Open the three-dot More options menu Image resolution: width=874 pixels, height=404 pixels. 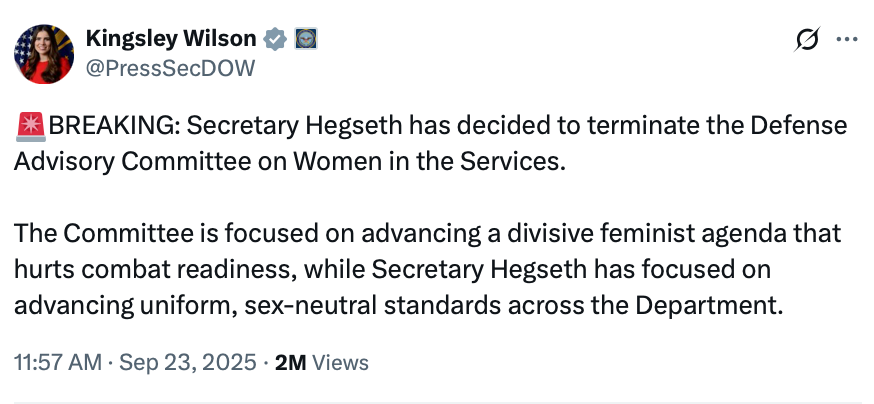(x=846, y=40)
